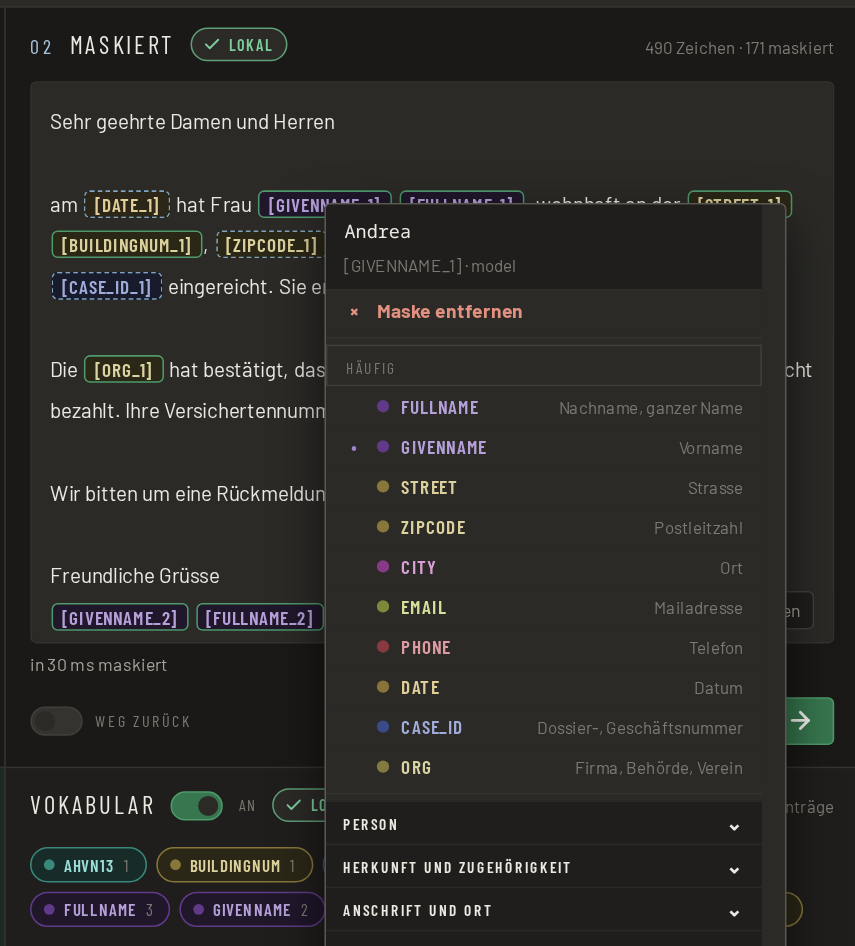Viewport: 855px width, 946px height.
Task: Click the red dot beside PHONE
Action: point(383,647)
